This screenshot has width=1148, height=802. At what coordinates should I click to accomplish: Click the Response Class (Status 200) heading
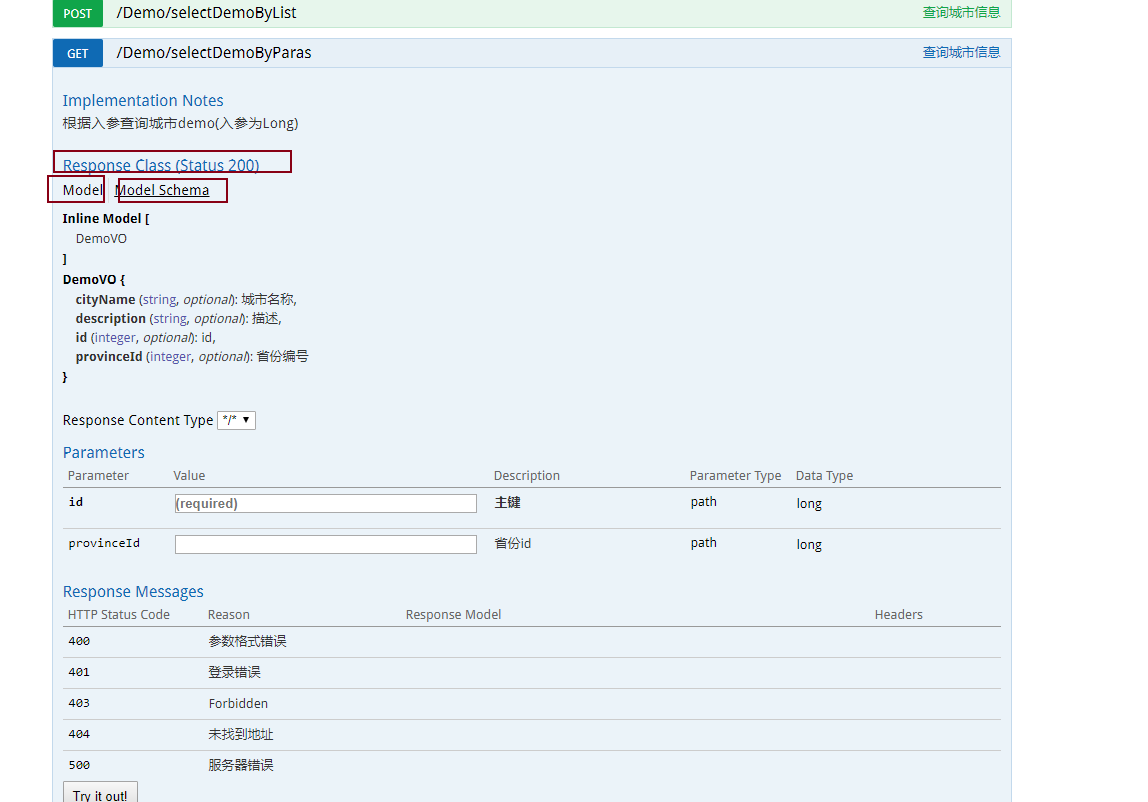[x=161, y=165]
